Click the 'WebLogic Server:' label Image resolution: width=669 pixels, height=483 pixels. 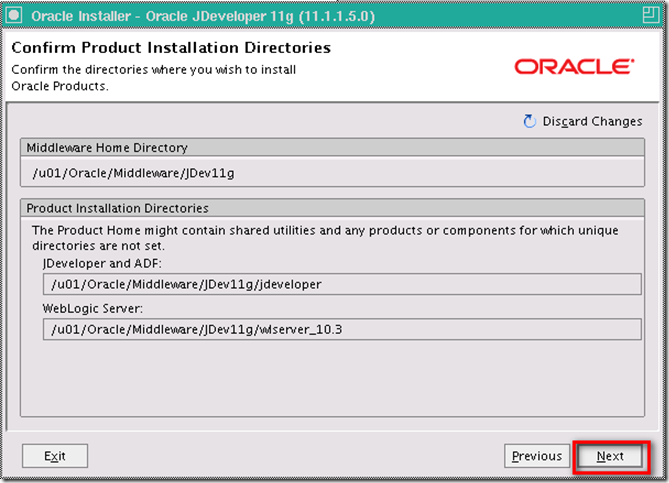93,308
